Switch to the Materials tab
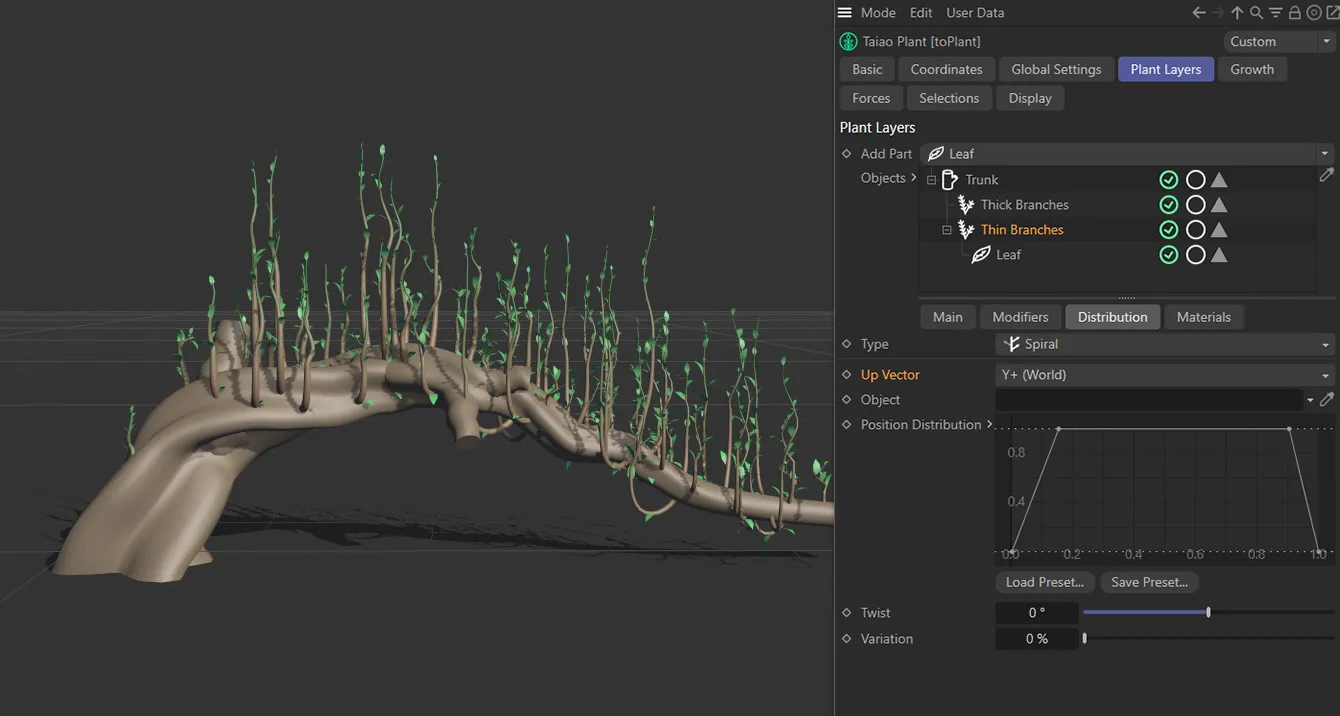The width and height of the screenshot is (1340, 716). tap(1203, 316)
